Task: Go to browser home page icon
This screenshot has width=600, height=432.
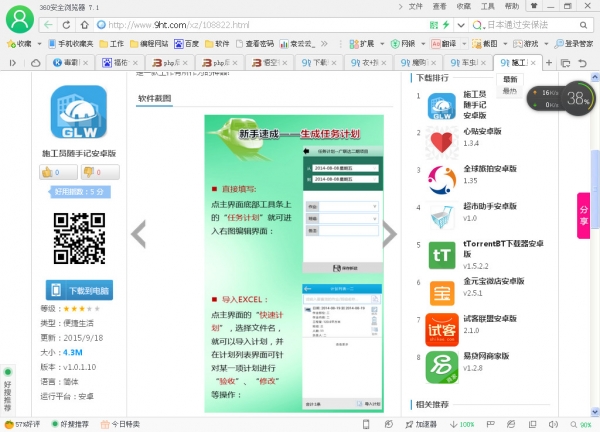Action: click(x=84, y=25)
